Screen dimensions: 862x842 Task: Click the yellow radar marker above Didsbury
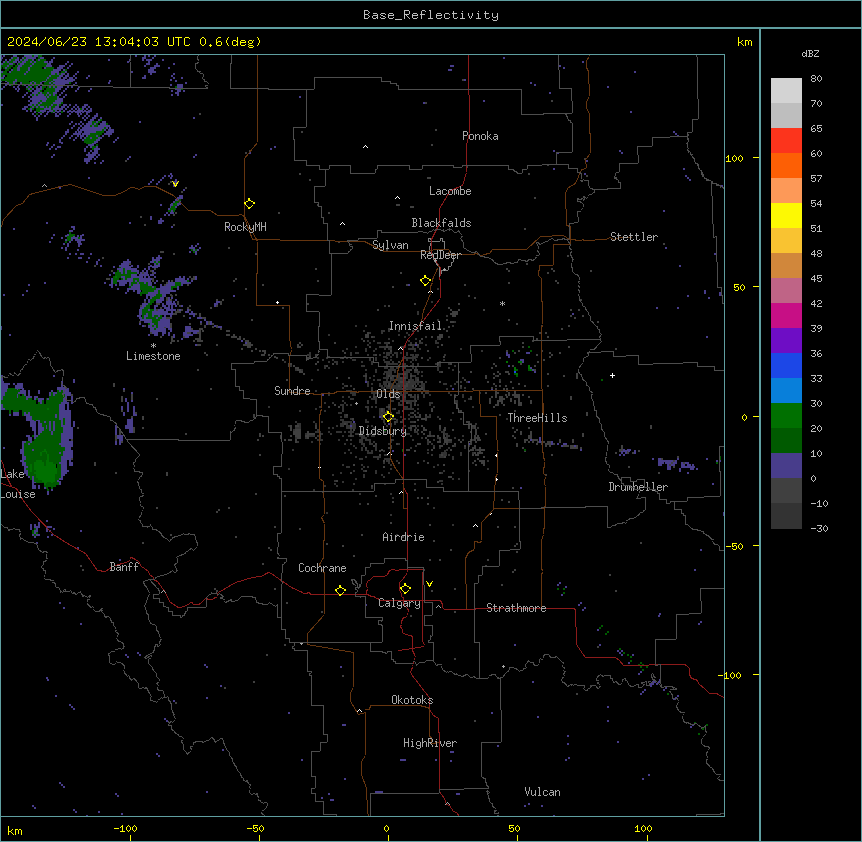[388, 417]
